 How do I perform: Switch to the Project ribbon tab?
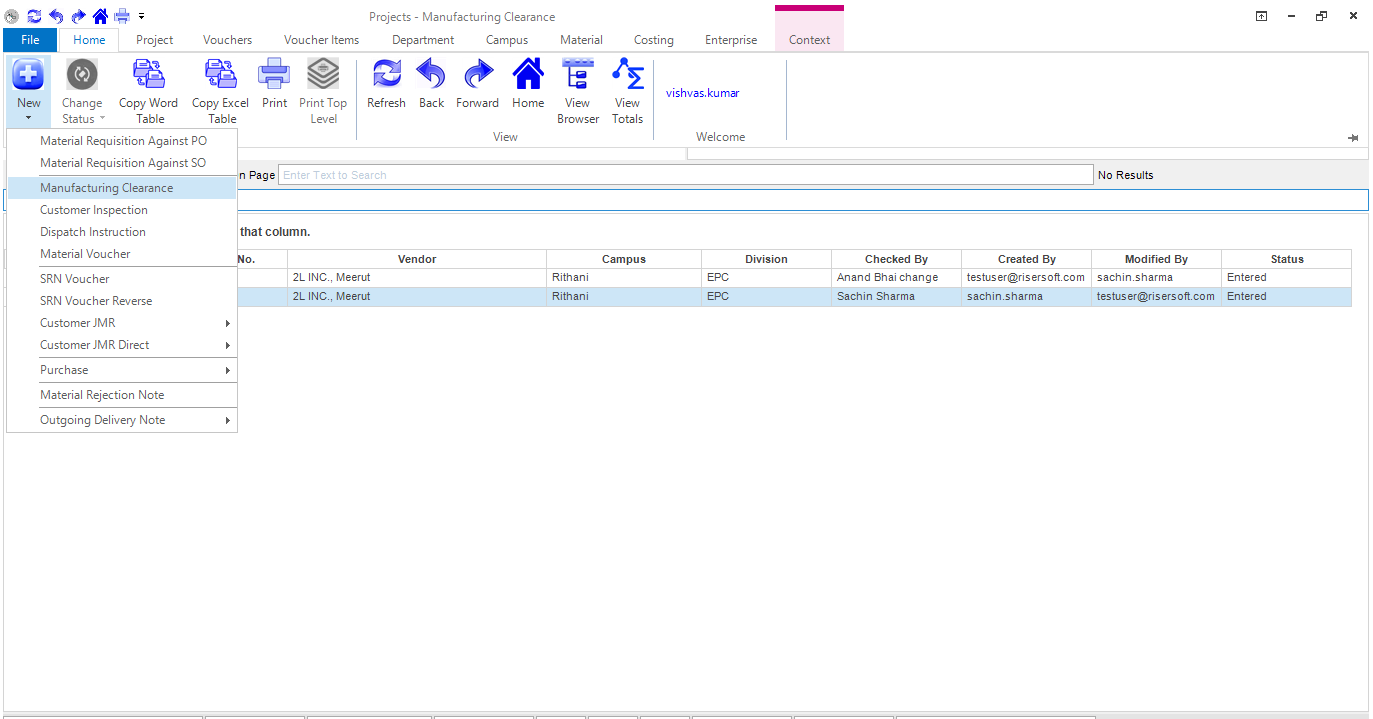[x=155, y=40]
